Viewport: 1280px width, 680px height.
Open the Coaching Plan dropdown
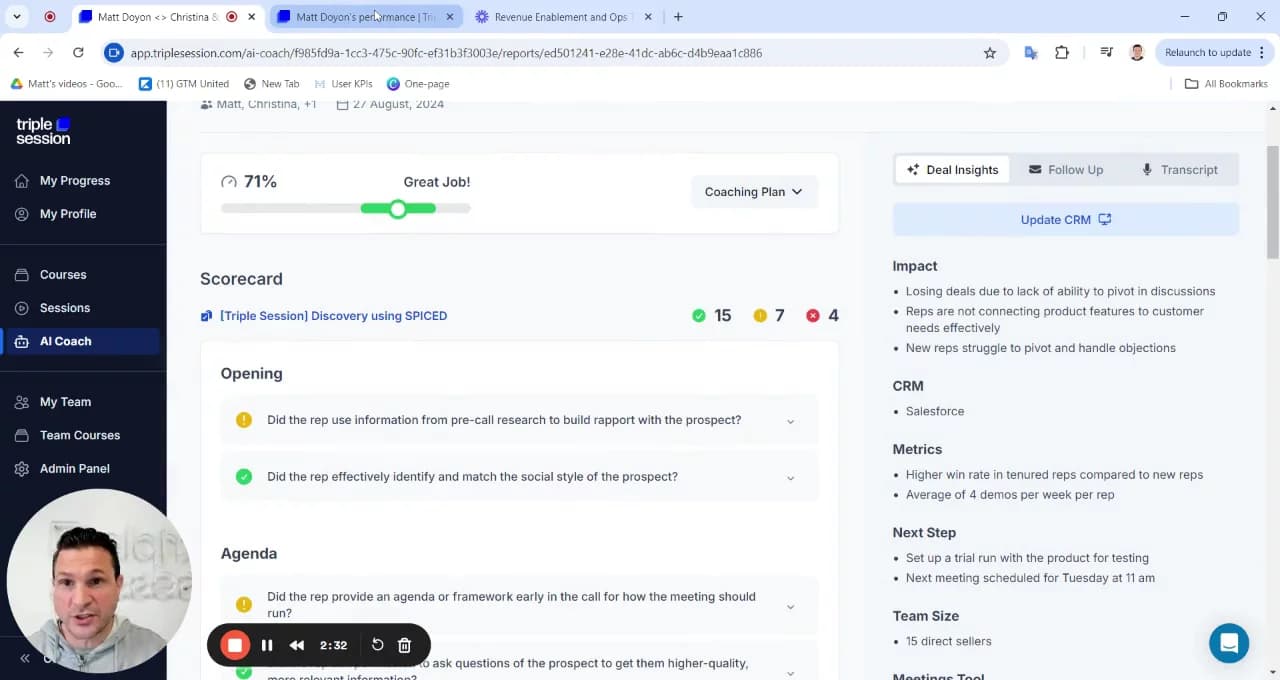coord(753,192)
